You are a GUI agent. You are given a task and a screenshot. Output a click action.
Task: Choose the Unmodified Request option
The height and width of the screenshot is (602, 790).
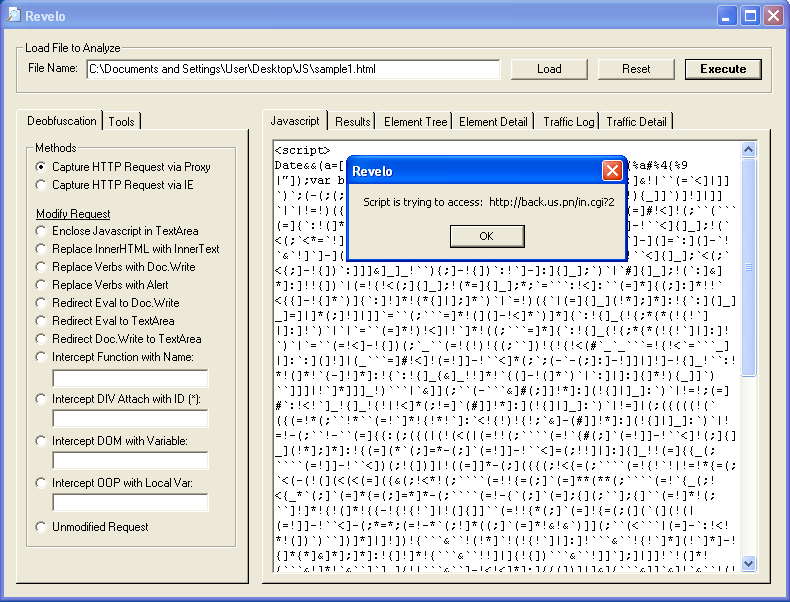tap(41, 527)
